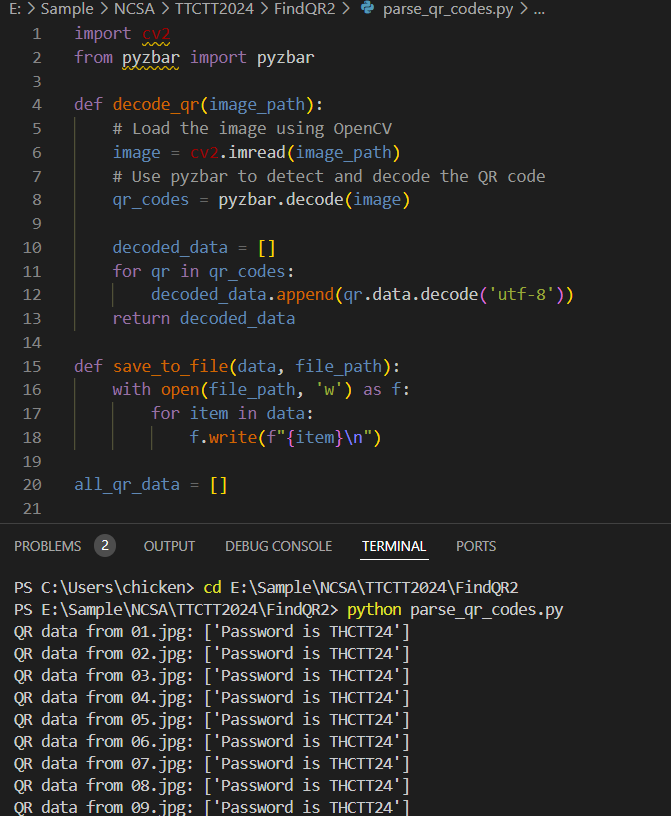Click pyzbar.decode on line 8
The width and height of the screenshot is (671, 816).
(x=281, y=200)
